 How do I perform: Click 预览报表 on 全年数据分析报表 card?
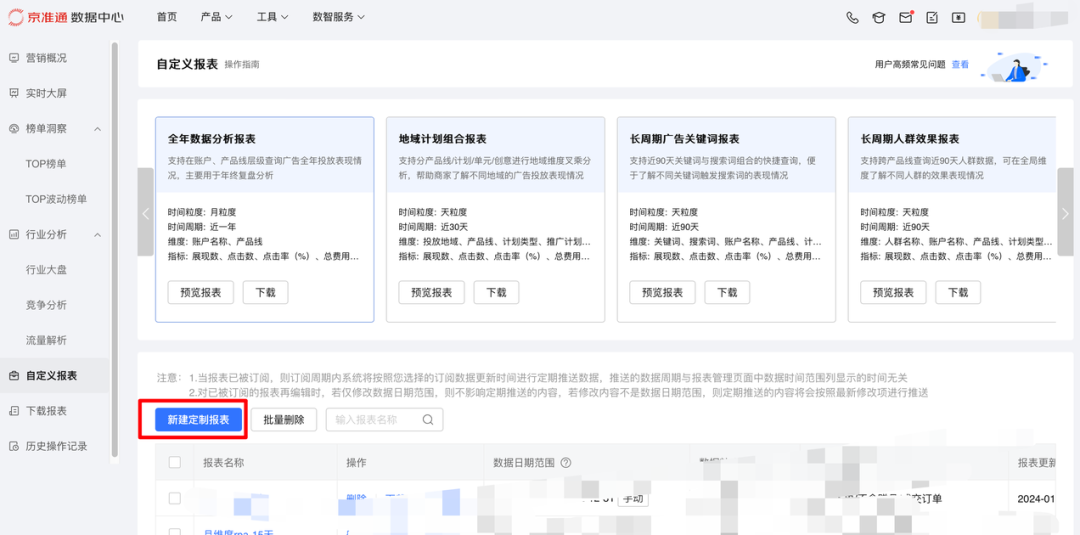(x=201, y=293)
